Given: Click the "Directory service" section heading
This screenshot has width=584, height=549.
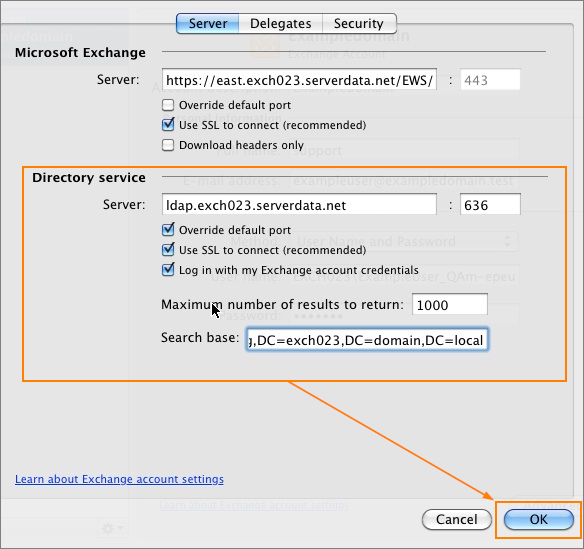Looking at the screenshot, I should [89, 178].
